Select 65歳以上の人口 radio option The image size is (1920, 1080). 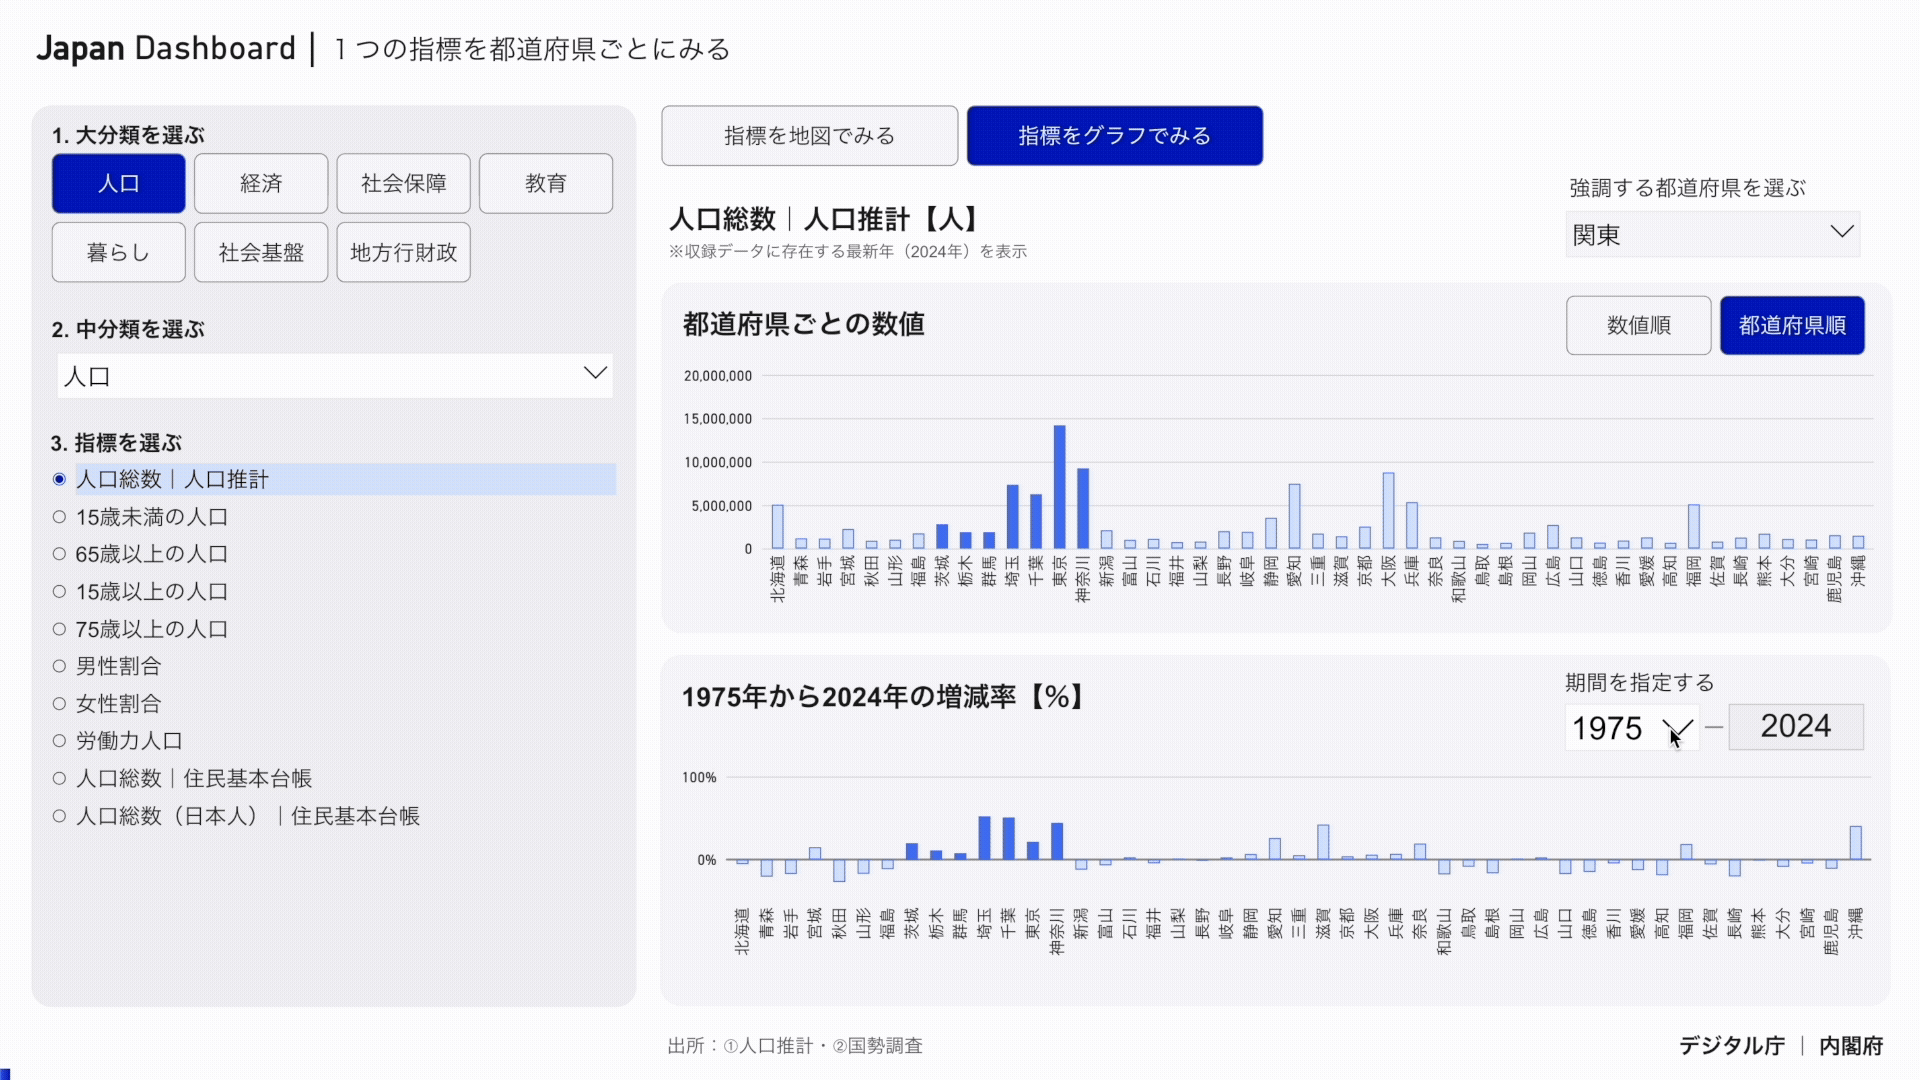(x=60, y=554)
